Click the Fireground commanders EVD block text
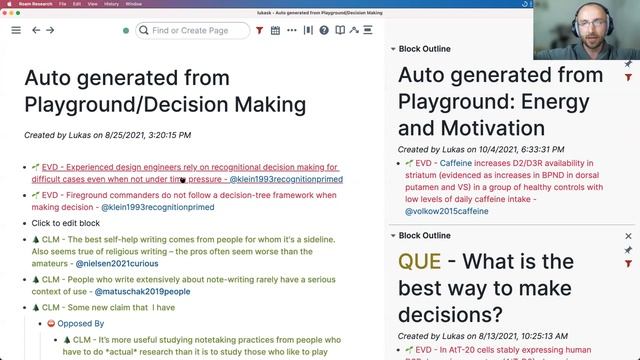640x360 pixels. click(x=184, y=201)
